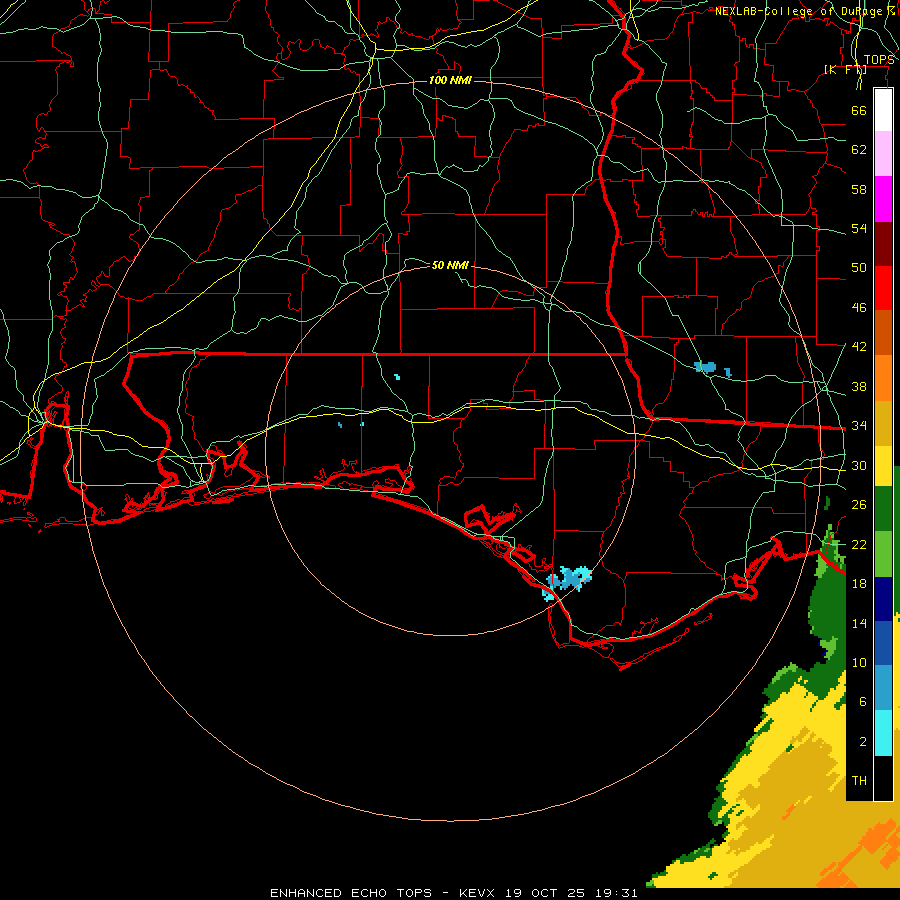Viewport: 900px width, 900px height.
Task: Click the bright yellow legend swatch
Action: click(x=883, y=465)
